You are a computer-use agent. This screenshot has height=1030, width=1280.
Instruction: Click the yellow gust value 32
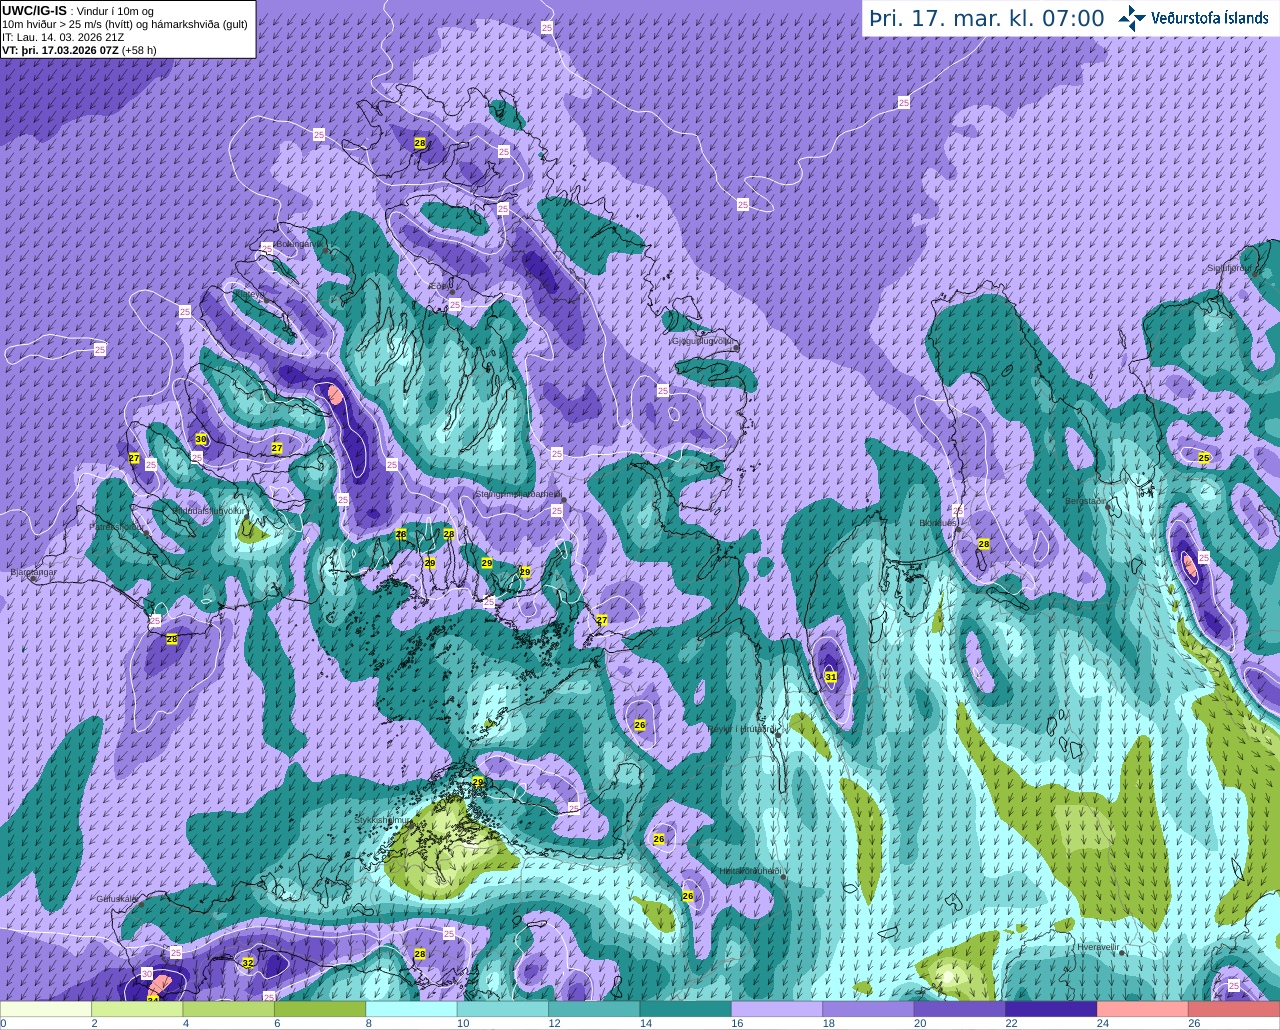[248, 963]
